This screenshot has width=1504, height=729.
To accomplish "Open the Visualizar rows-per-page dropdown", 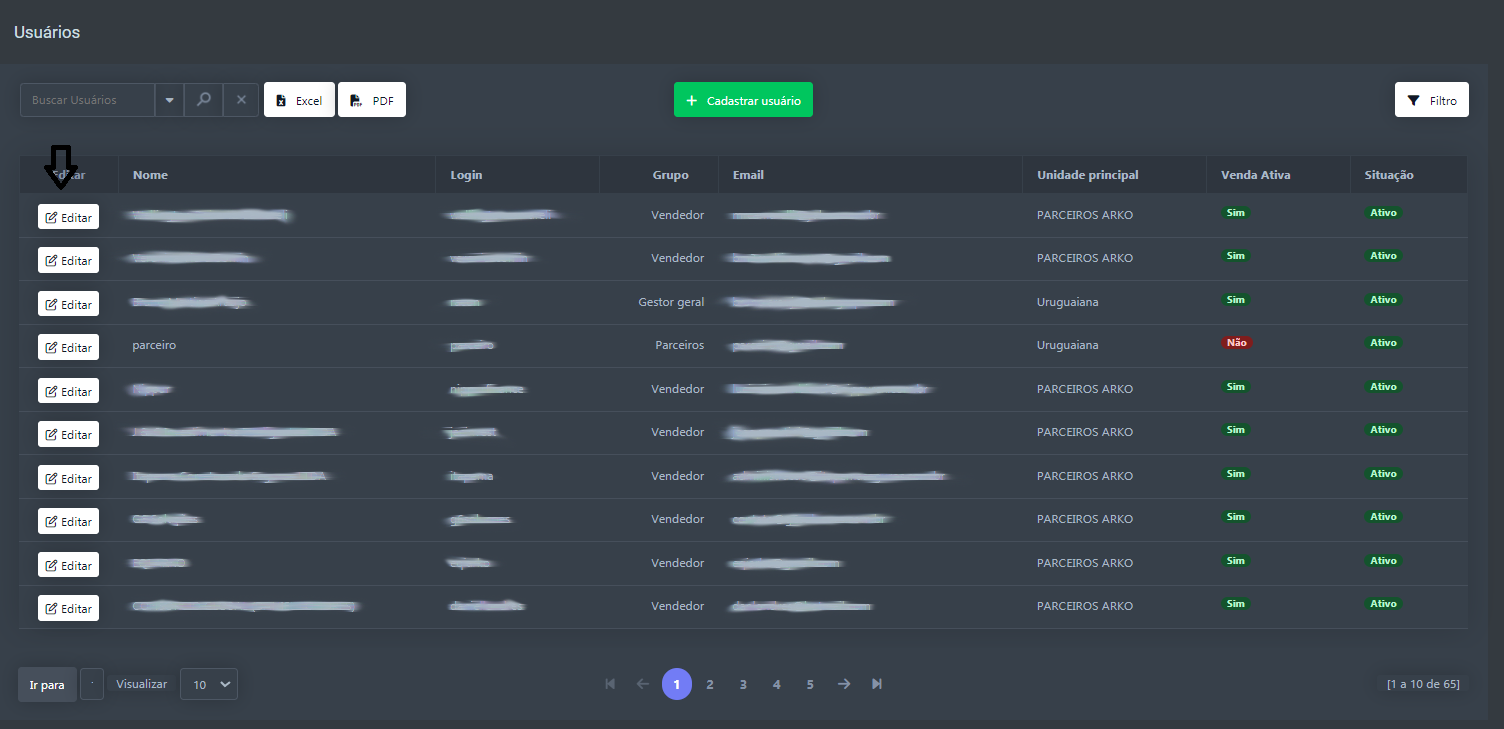I will 209,684.
